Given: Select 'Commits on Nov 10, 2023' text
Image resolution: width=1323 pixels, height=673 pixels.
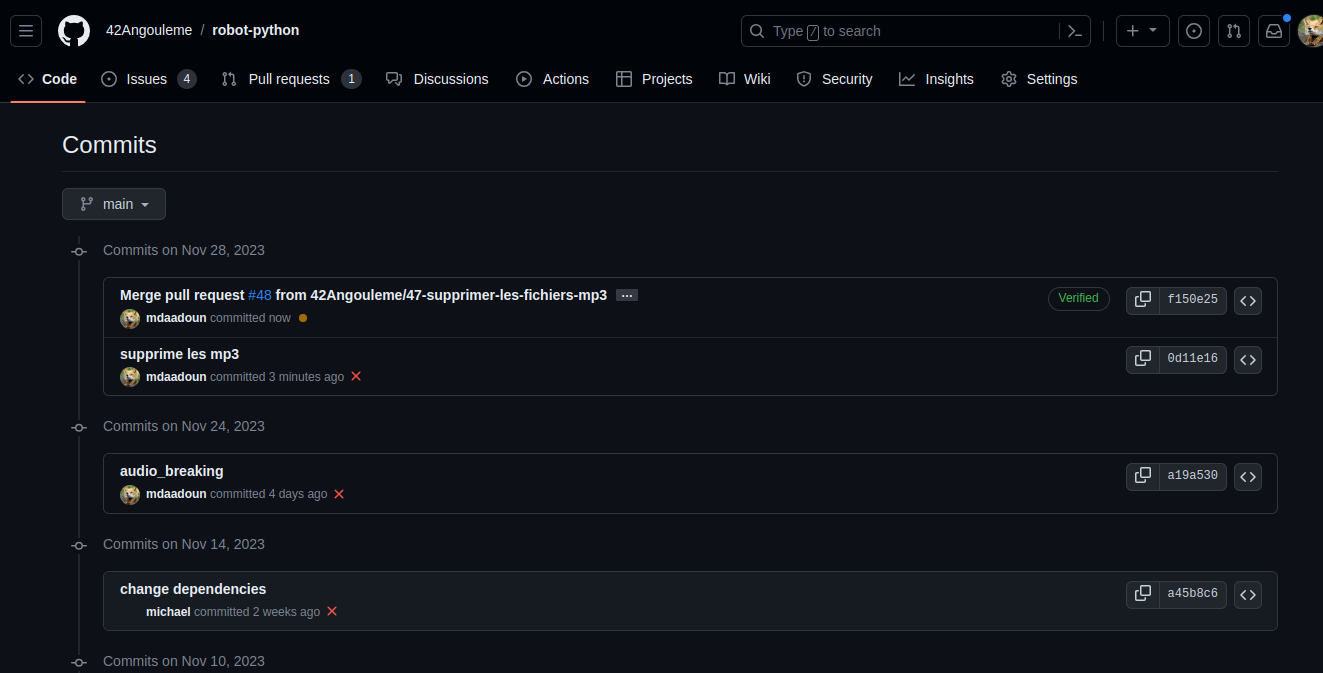Looking at the screenshot, I should [184, 661].
